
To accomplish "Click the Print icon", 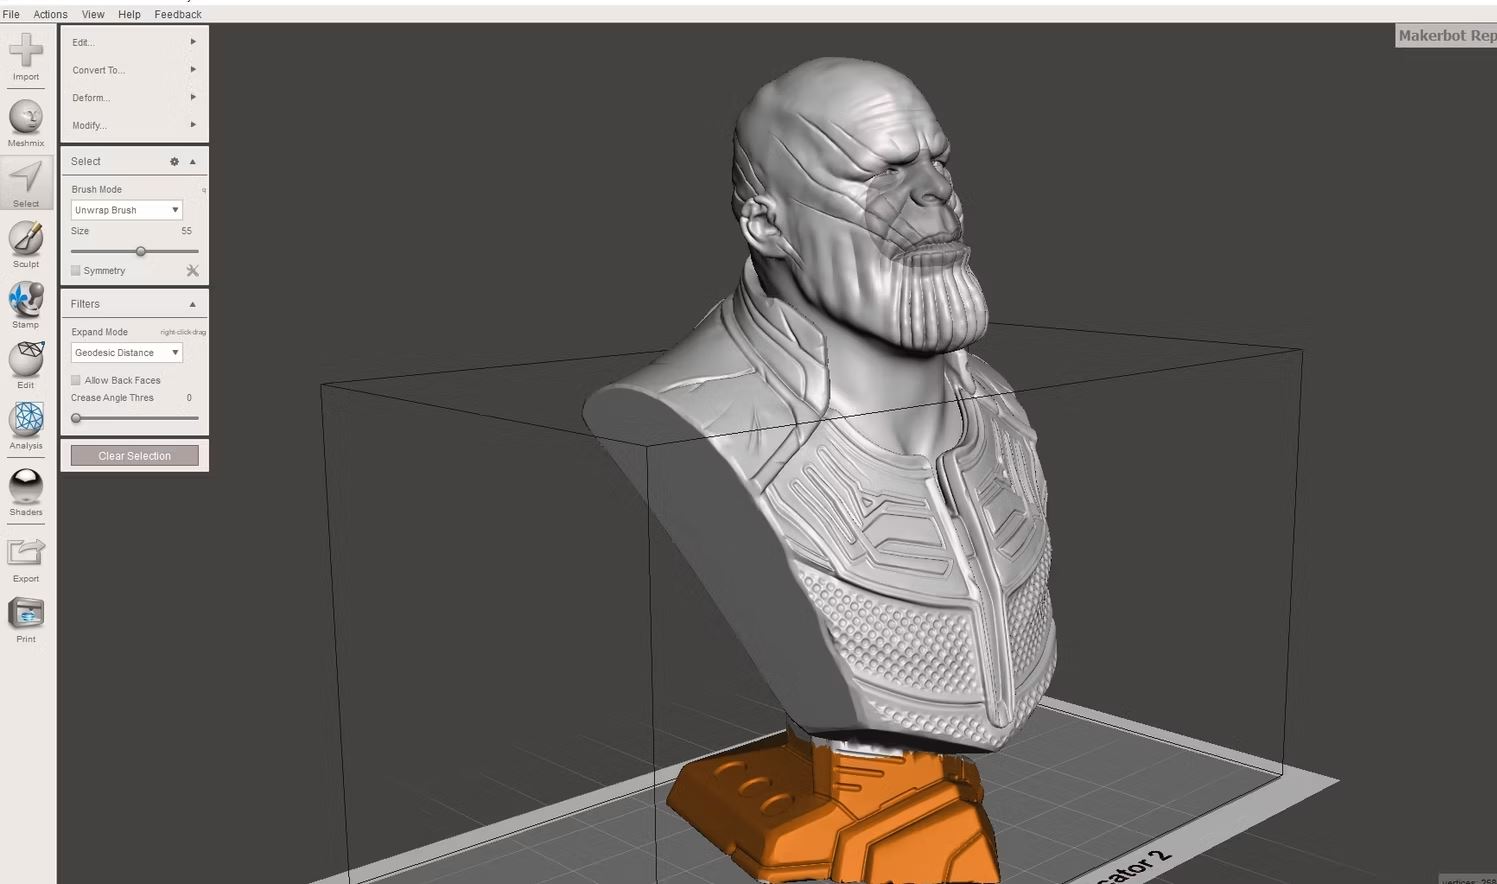I will (26, 613).
